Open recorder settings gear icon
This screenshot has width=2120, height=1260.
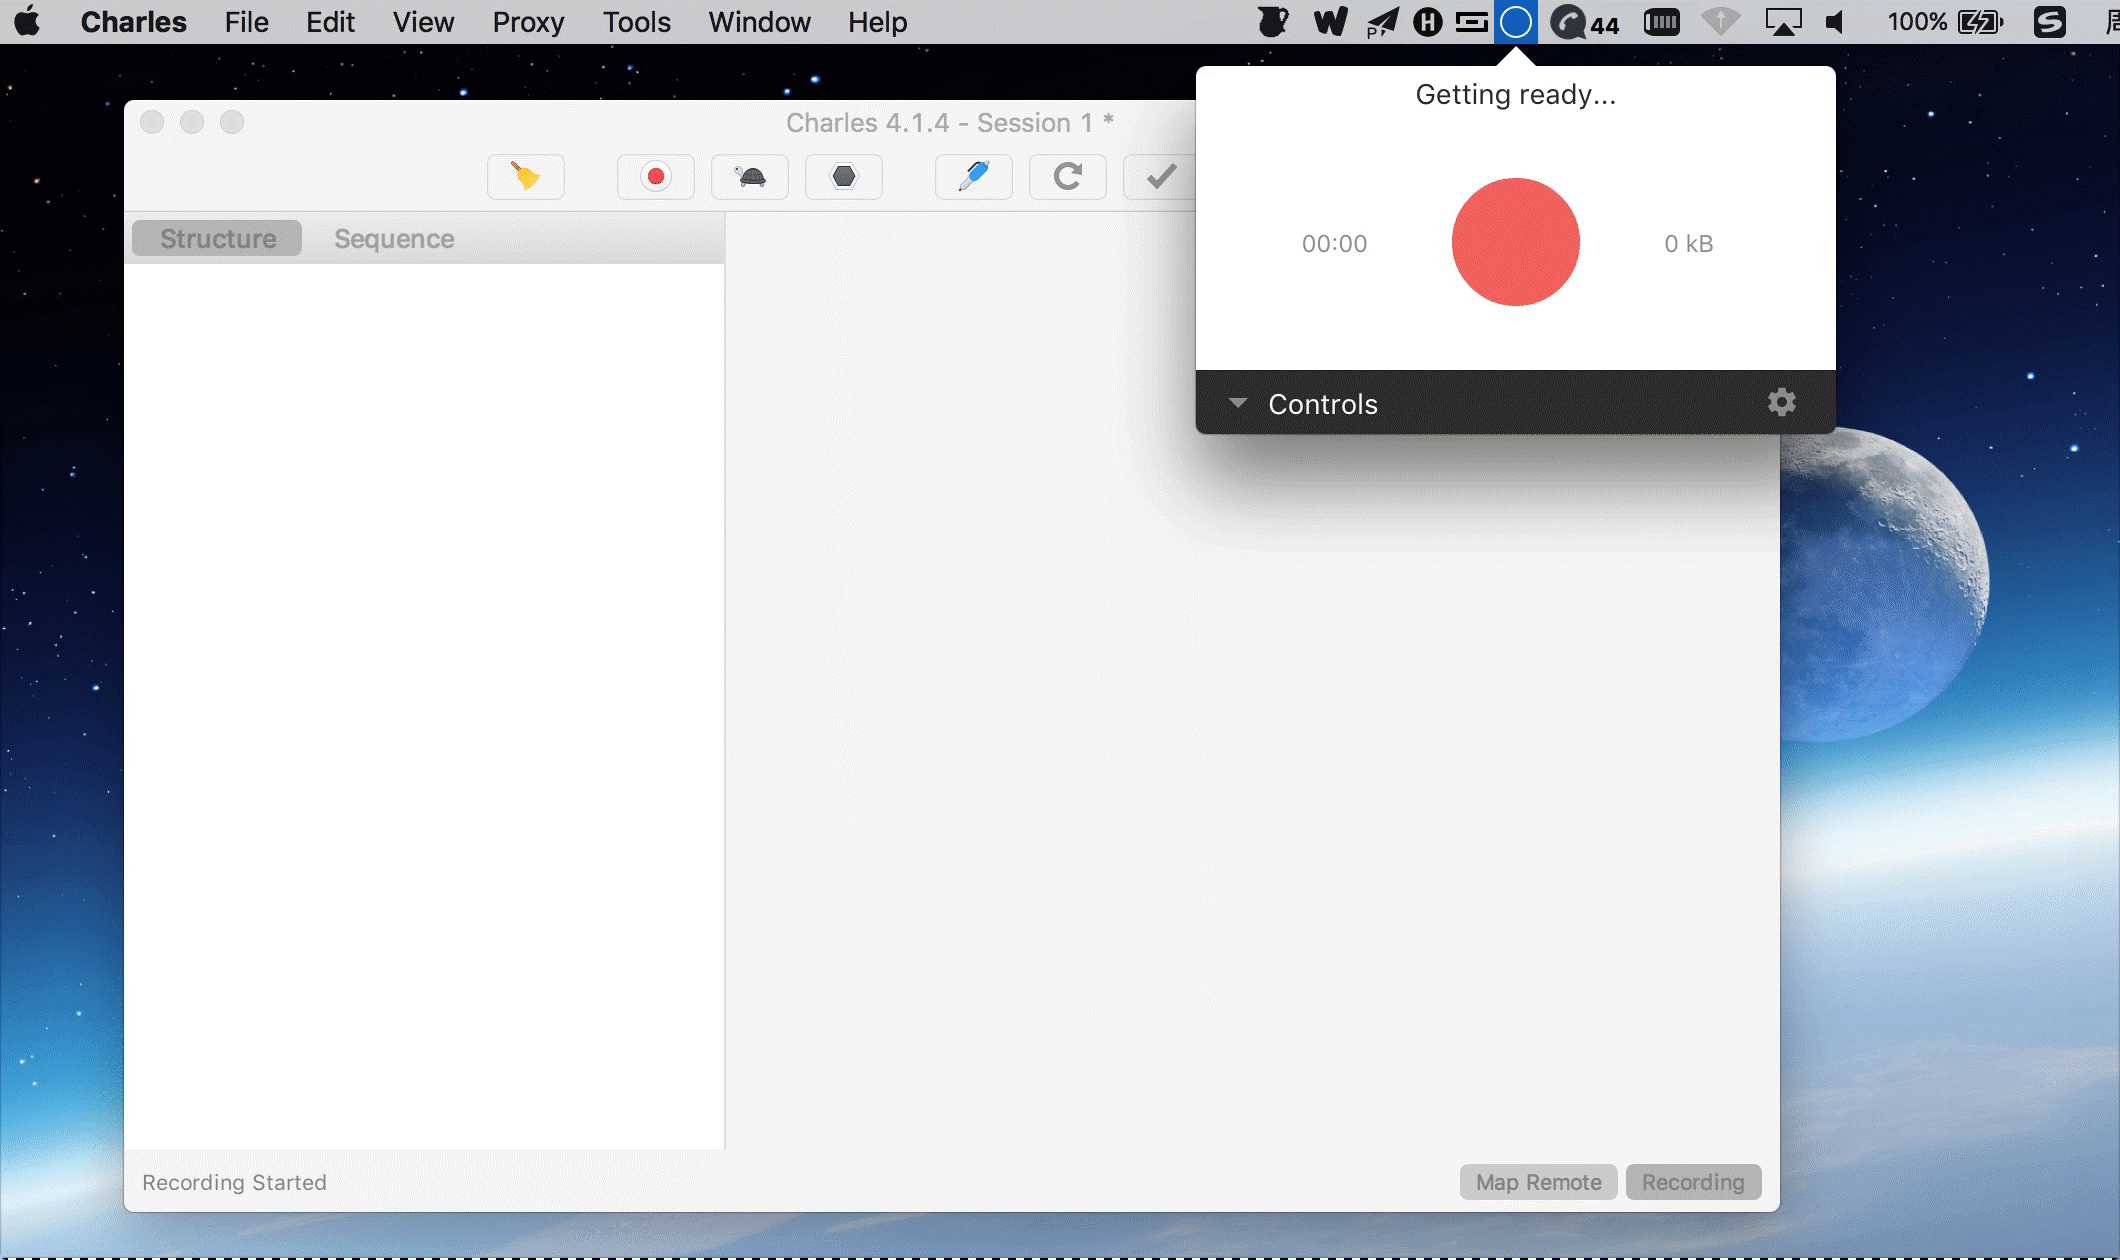click(x=1781, y=402)
